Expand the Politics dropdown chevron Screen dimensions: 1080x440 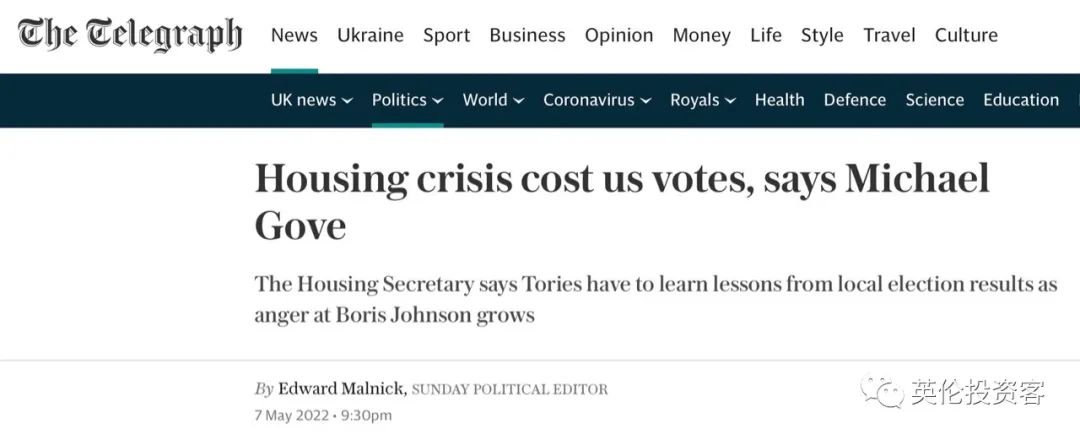pyautogui.click(x=437, y=101)
